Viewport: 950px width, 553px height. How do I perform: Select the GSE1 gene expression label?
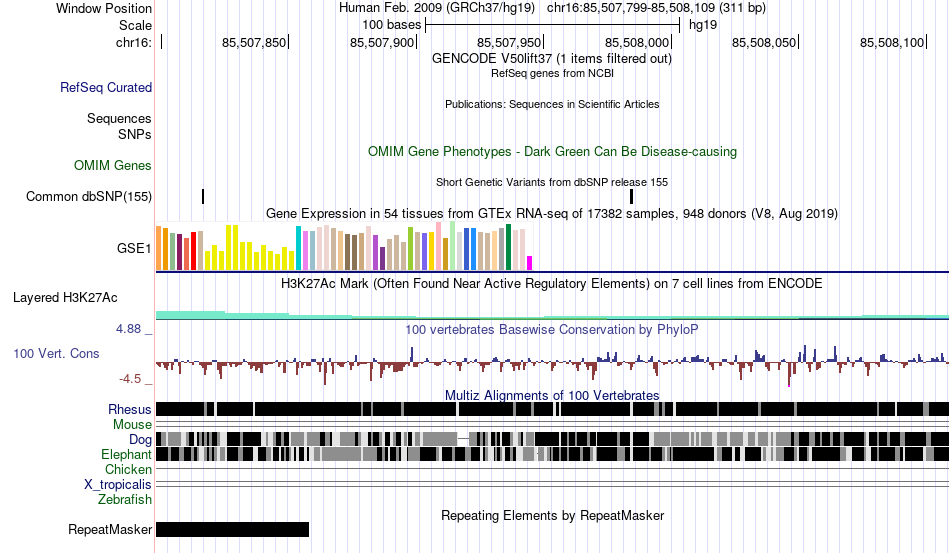134,248
